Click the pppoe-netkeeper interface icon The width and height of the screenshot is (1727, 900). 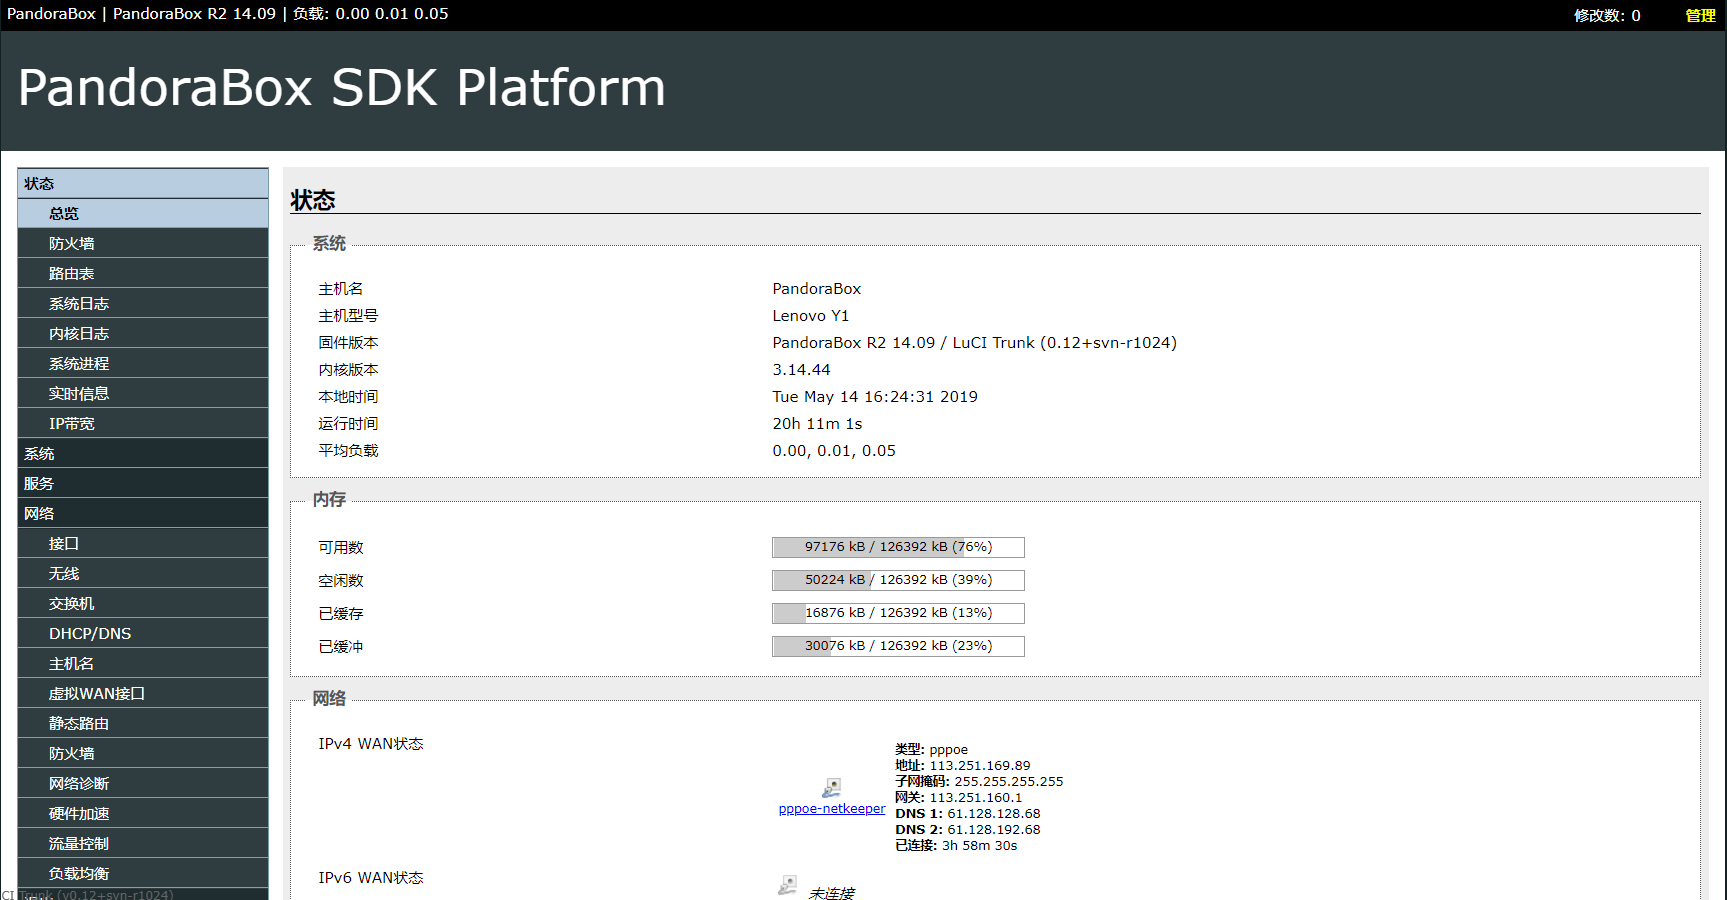point(831,787)
